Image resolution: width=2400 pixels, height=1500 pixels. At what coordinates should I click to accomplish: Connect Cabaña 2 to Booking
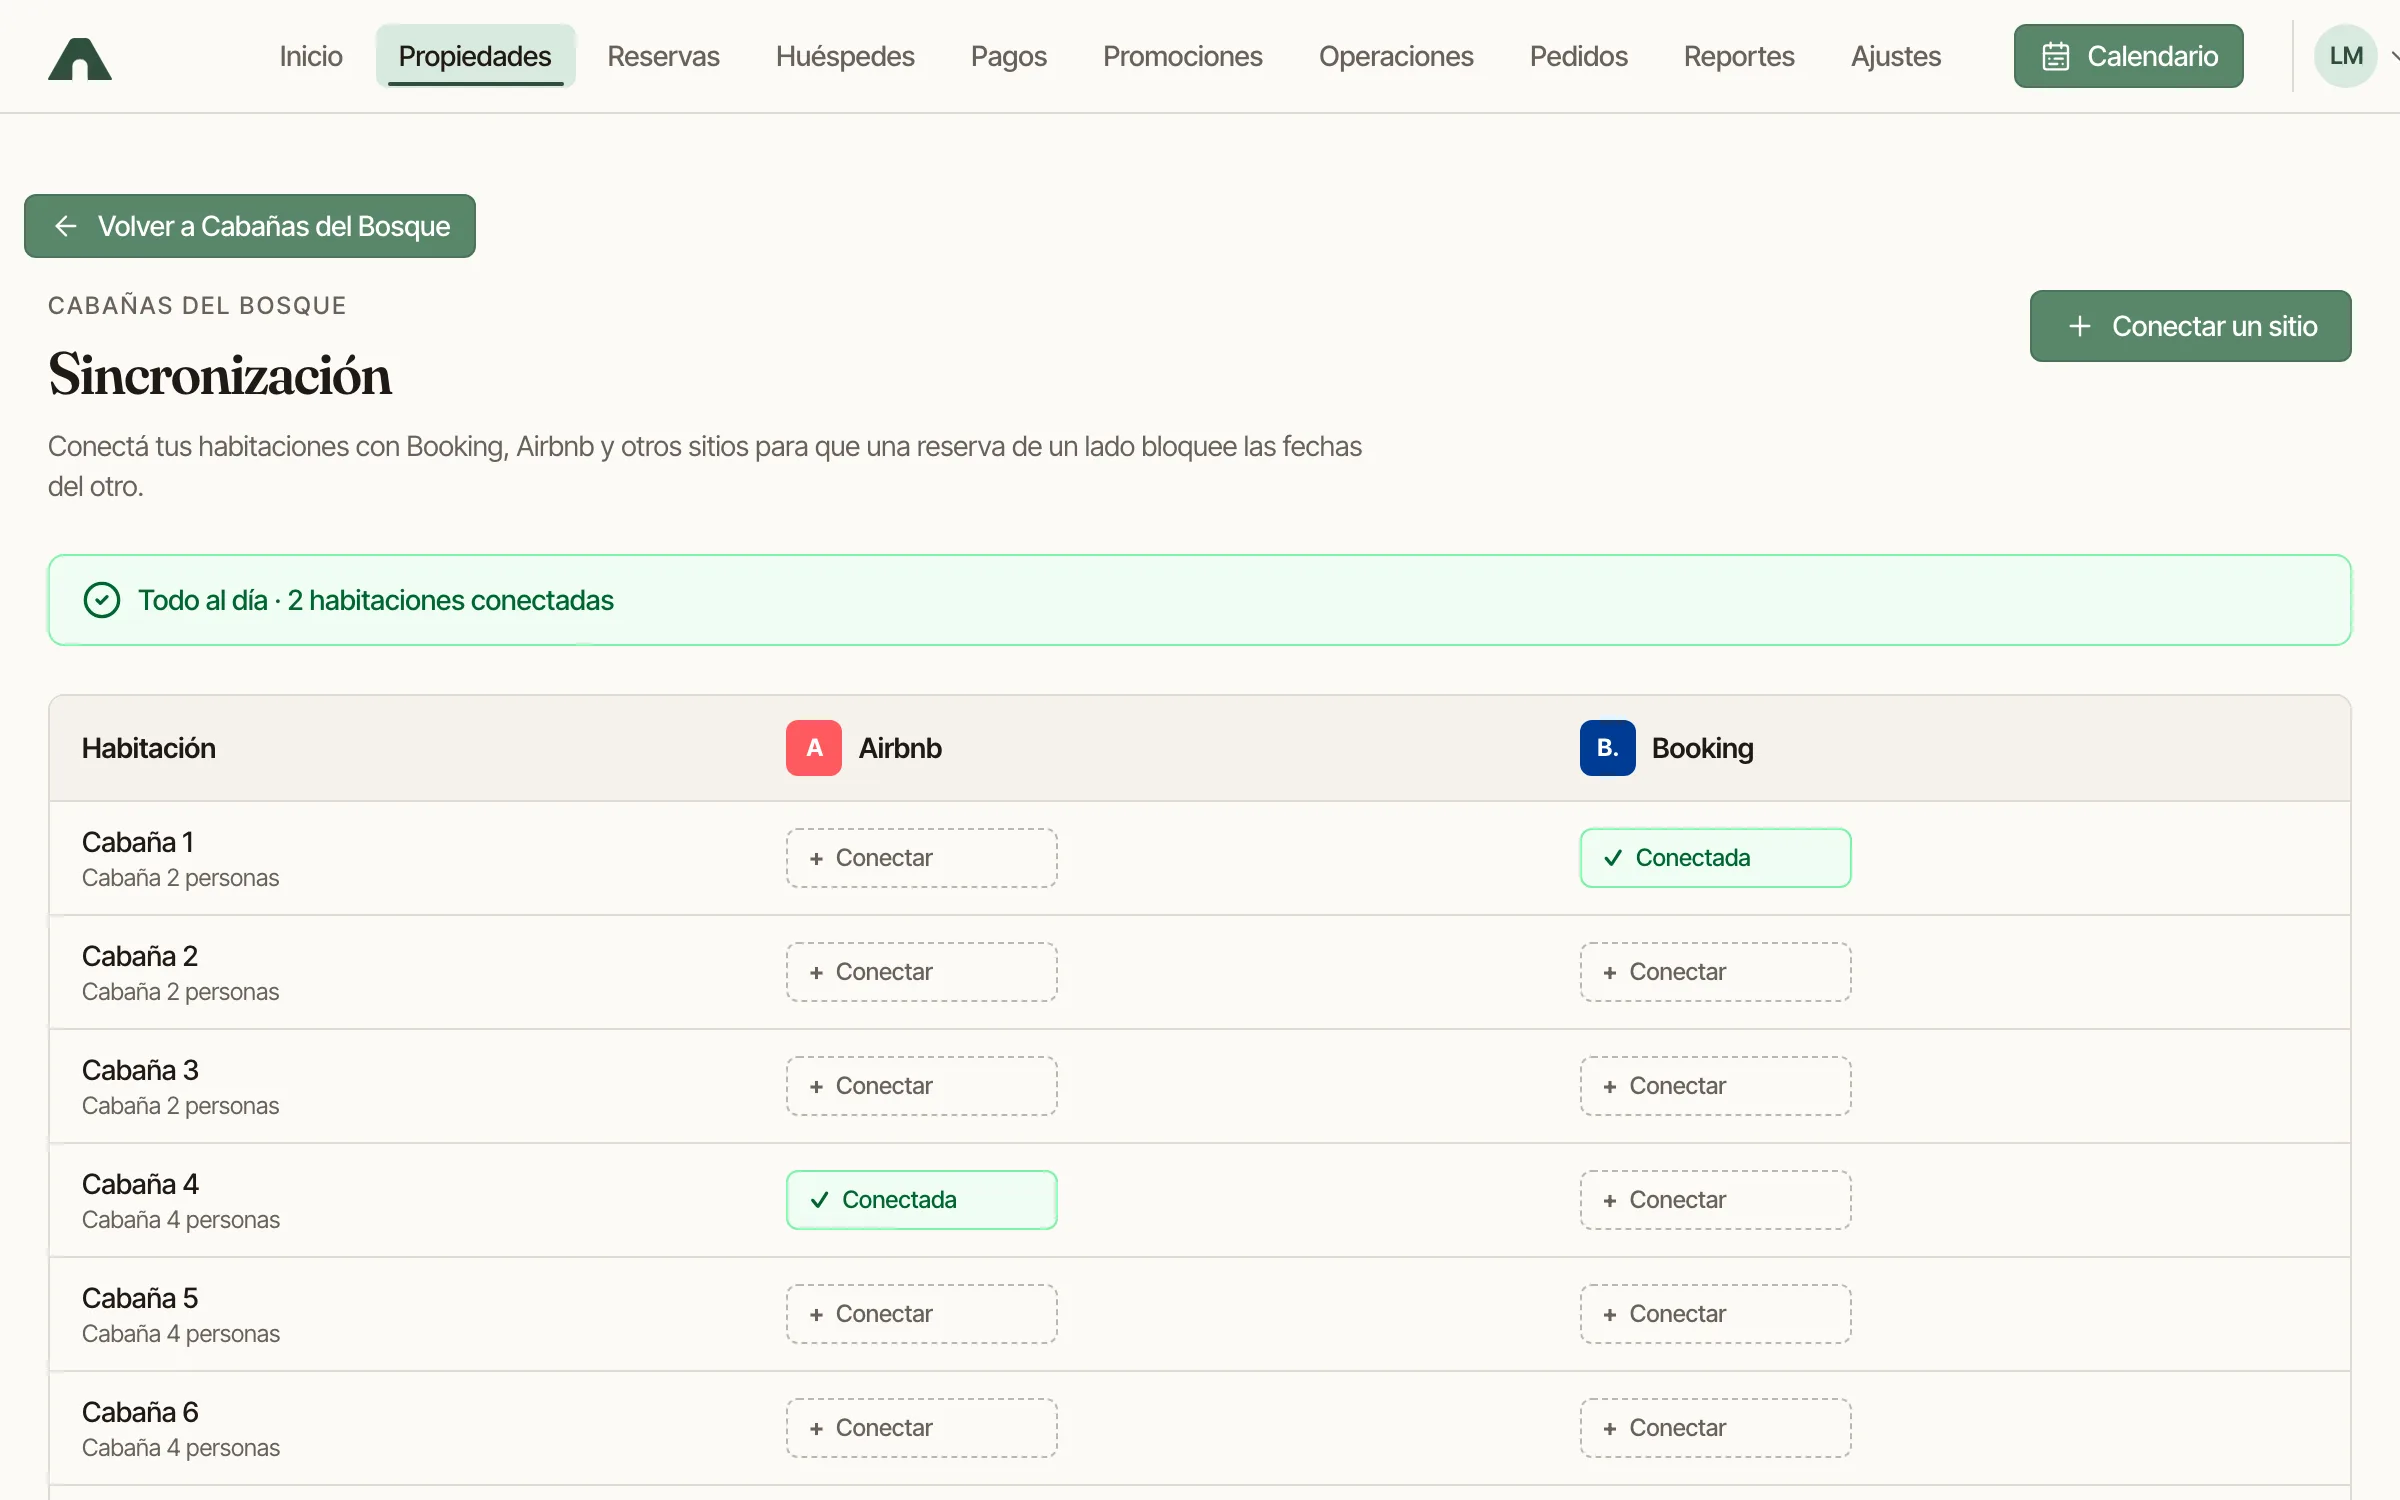[1715, 972]
